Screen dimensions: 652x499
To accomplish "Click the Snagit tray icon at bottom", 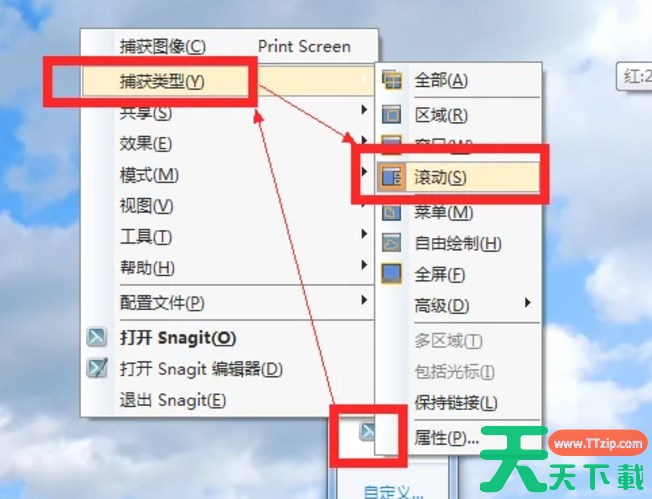I will tap(368, 431).
